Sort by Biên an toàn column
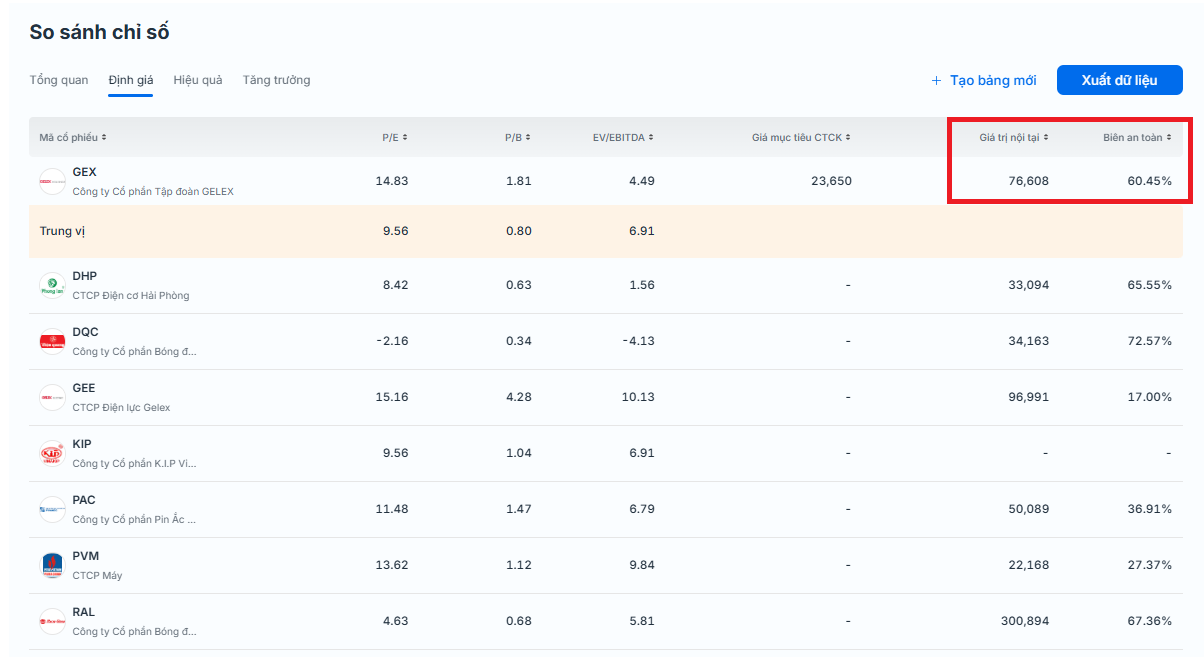 point(1137,137)
